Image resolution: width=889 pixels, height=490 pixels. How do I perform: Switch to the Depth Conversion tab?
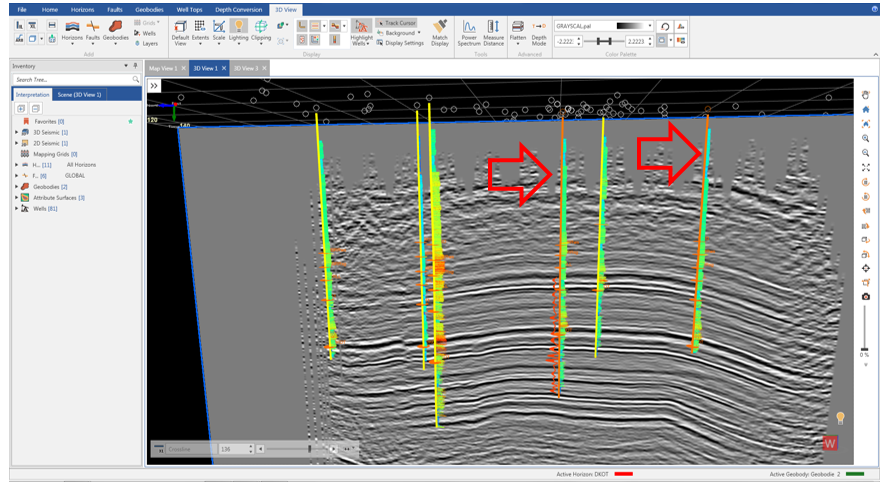tap(239, 10)
